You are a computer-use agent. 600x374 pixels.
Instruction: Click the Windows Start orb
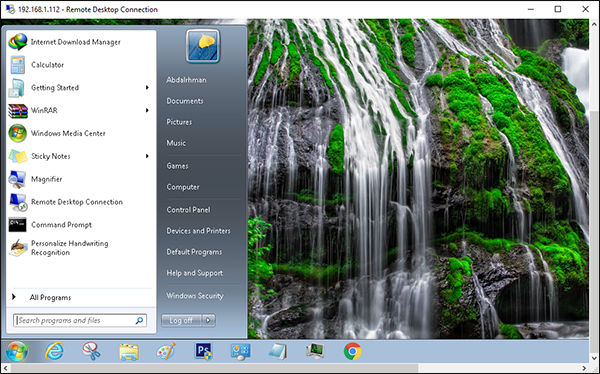point(16,351)
